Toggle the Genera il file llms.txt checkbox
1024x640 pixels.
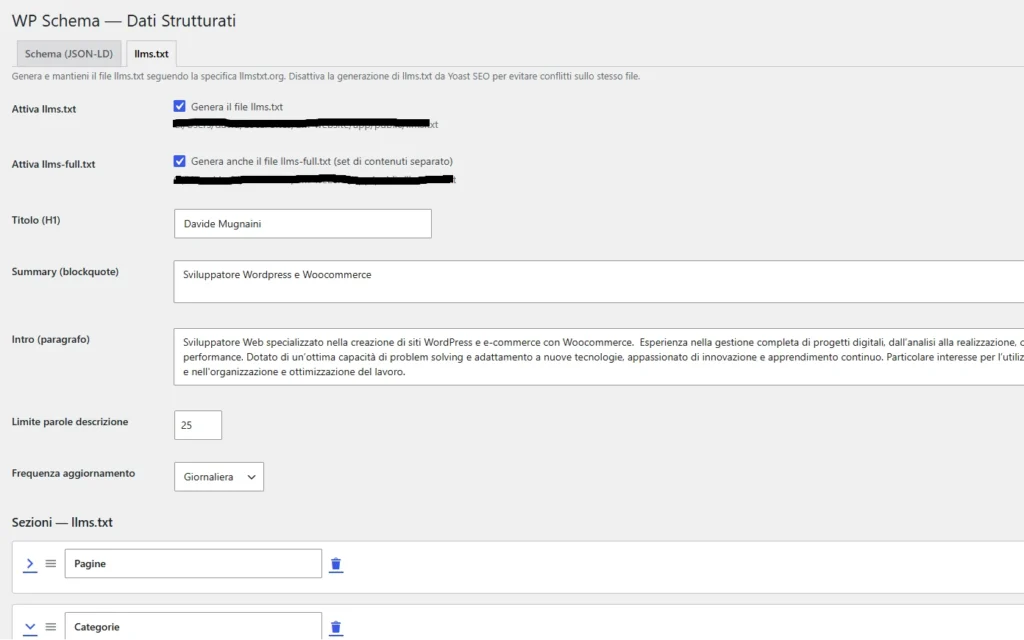pos(180,106)
